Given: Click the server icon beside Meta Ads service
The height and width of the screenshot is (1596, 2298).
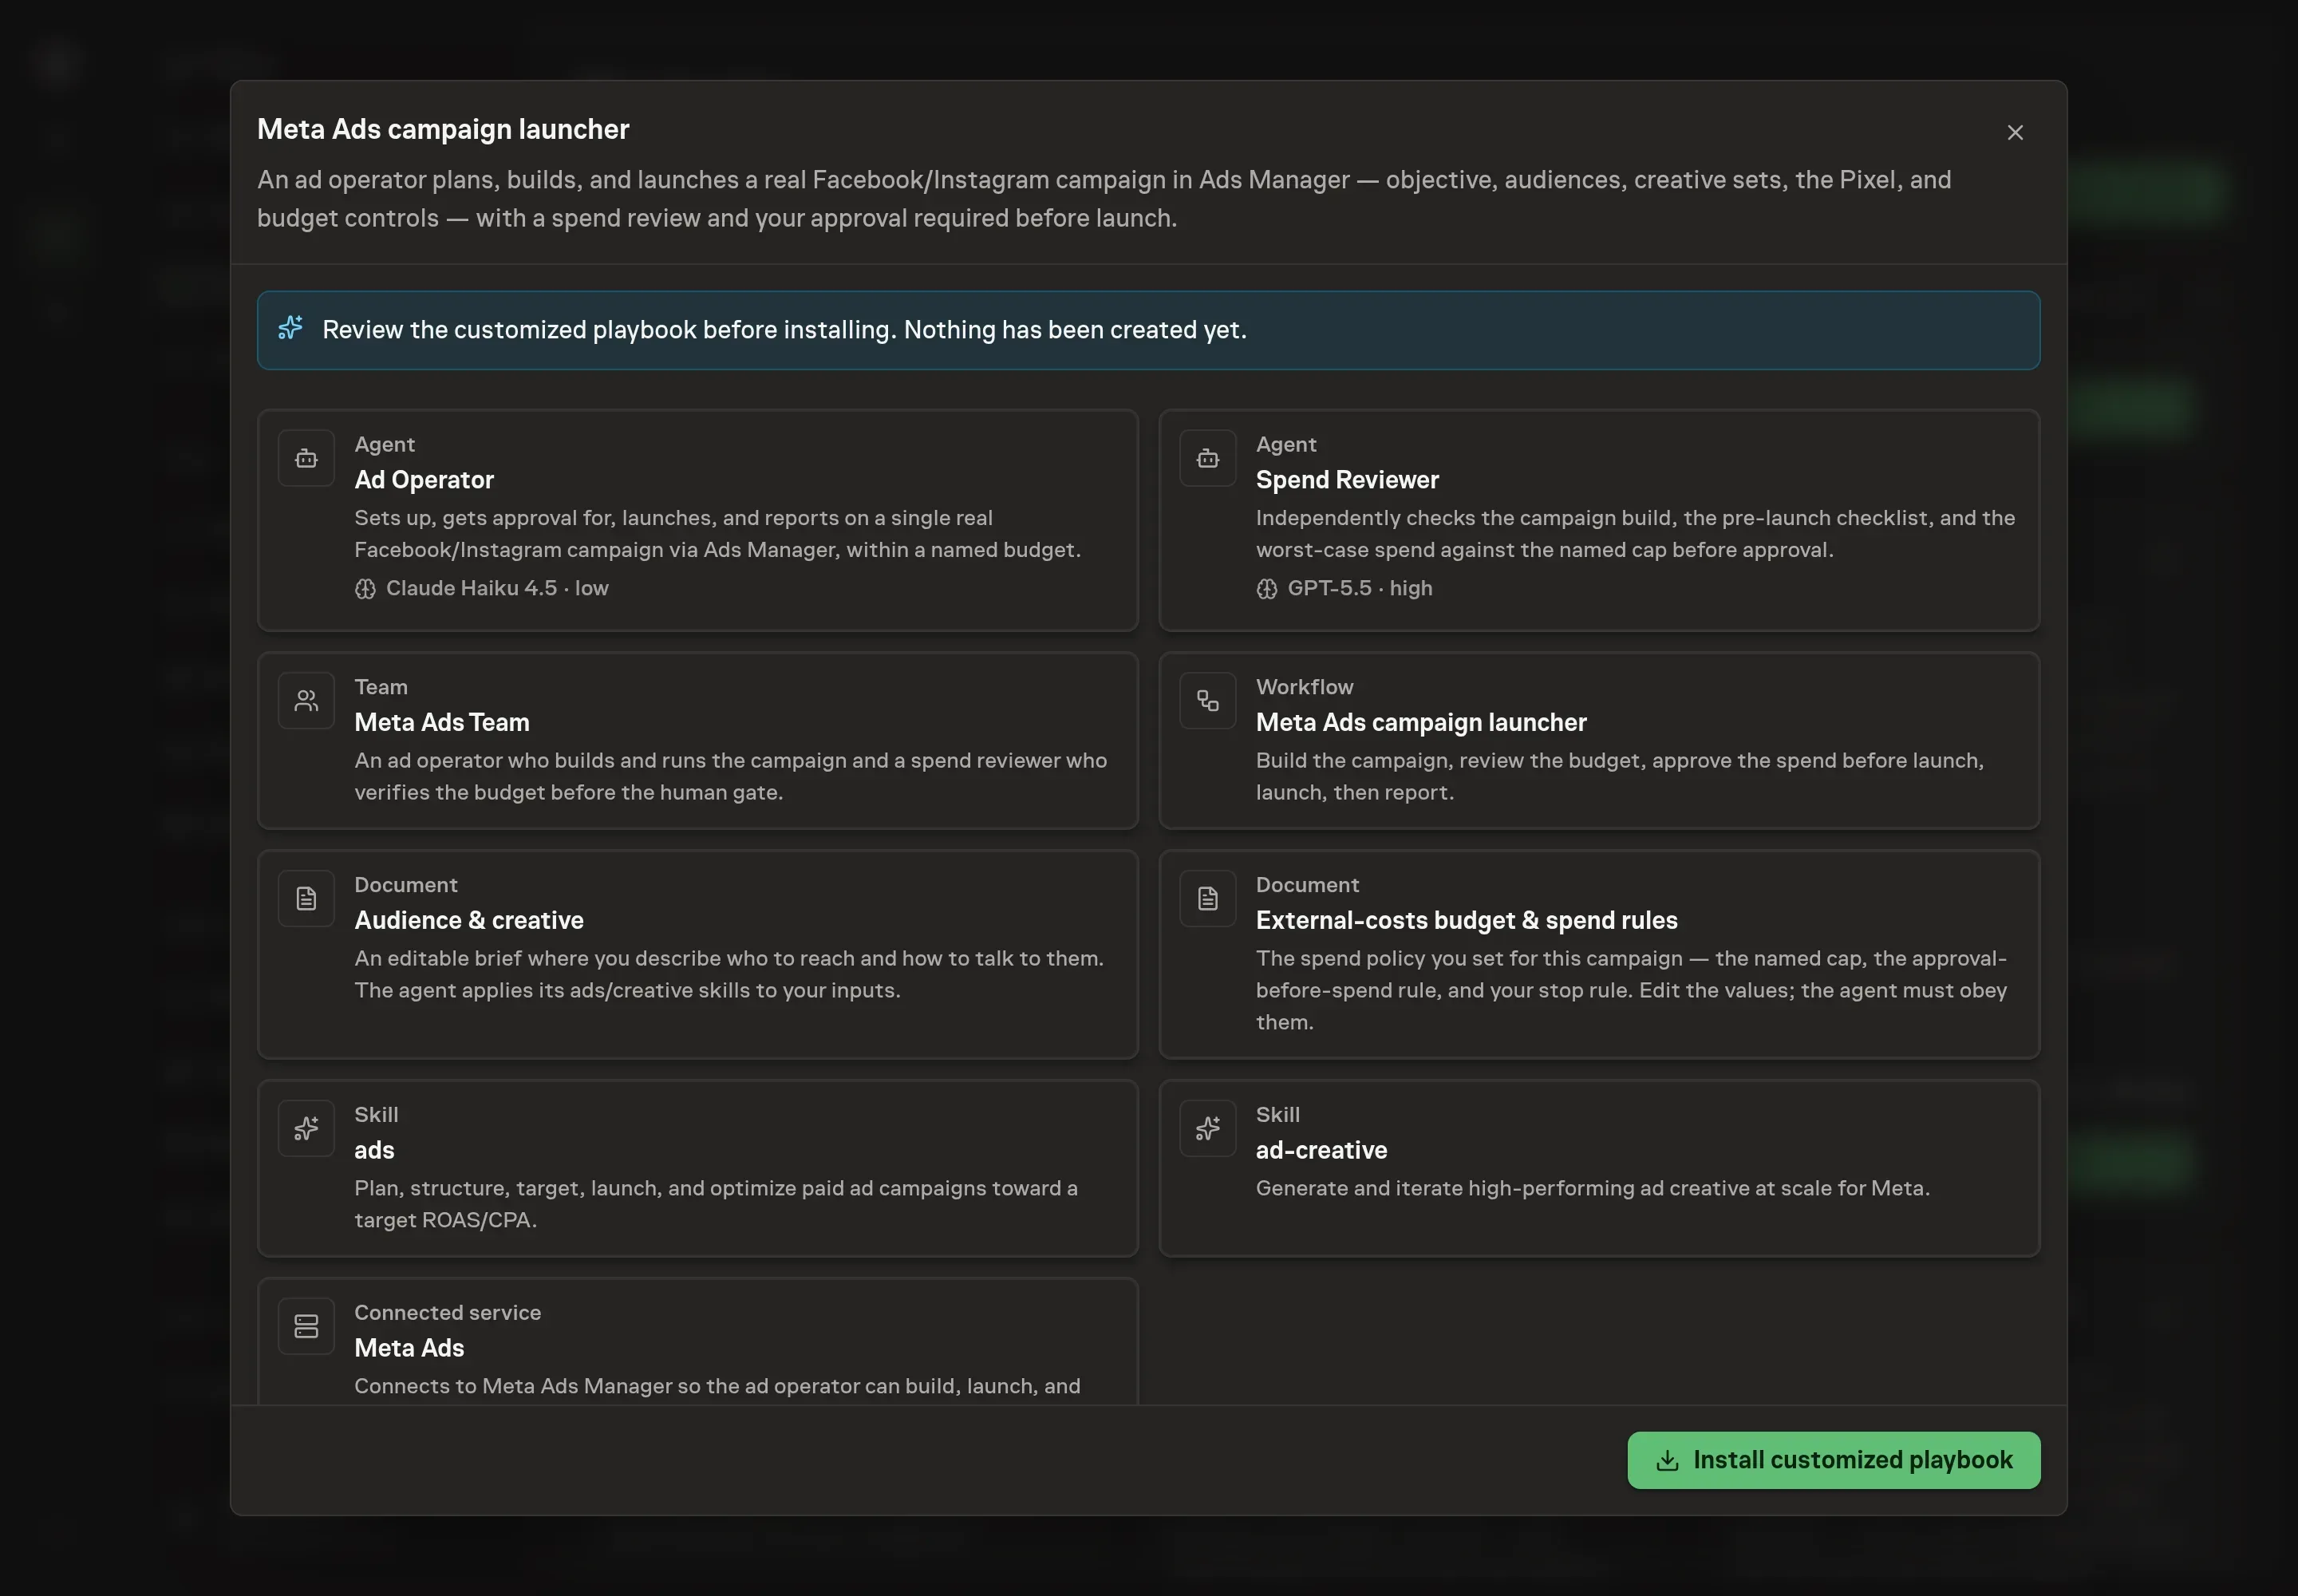Looking at the screenshot, I should [x=306, y=1326].
